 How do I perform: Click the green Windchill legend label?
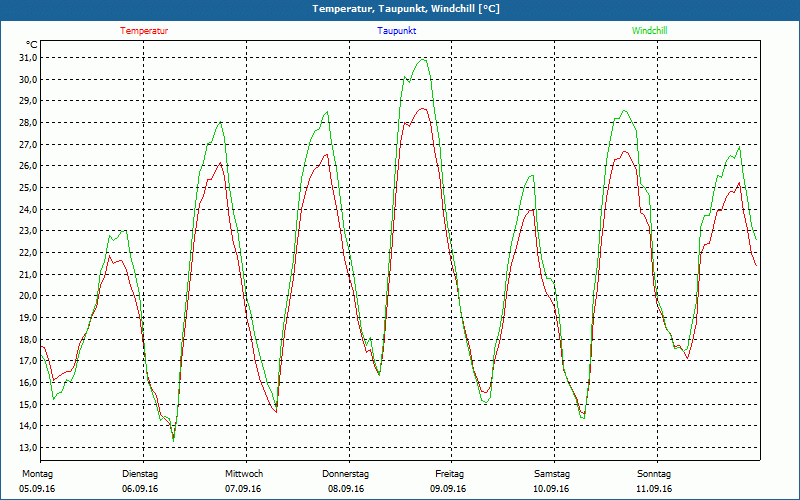pos(649,31)
